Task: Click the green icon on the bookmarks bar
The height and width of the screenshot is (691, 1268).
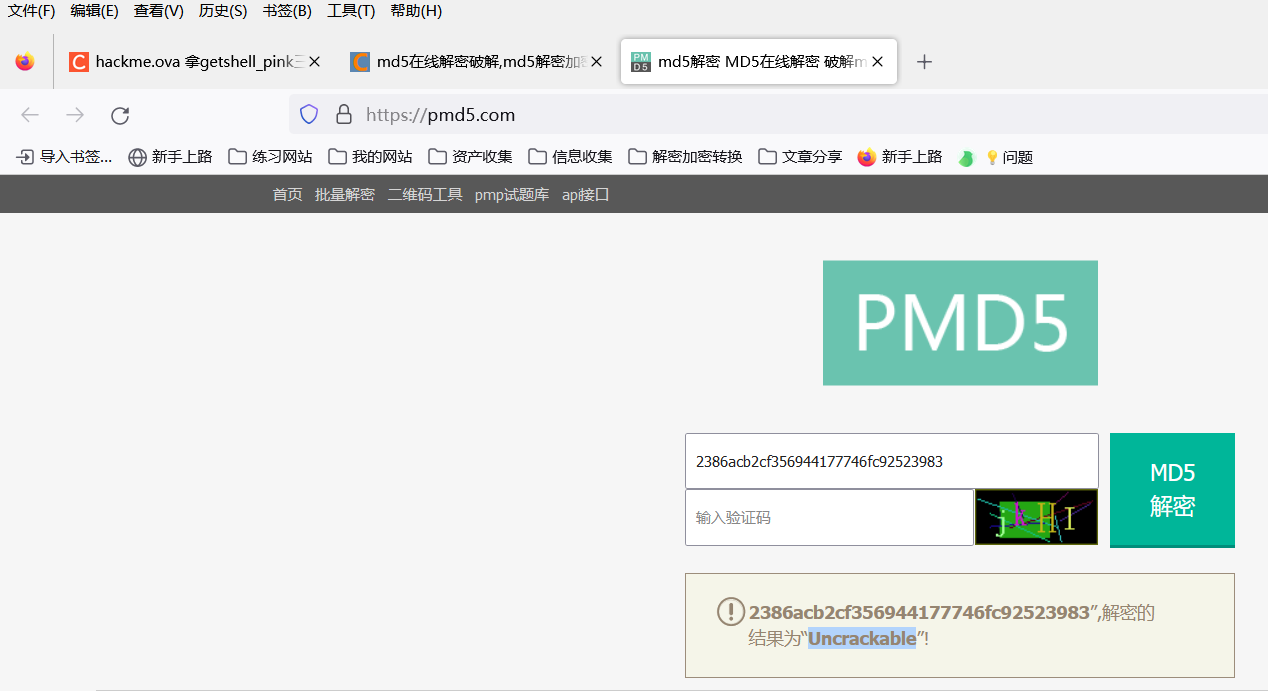Action: coord(965,157)
